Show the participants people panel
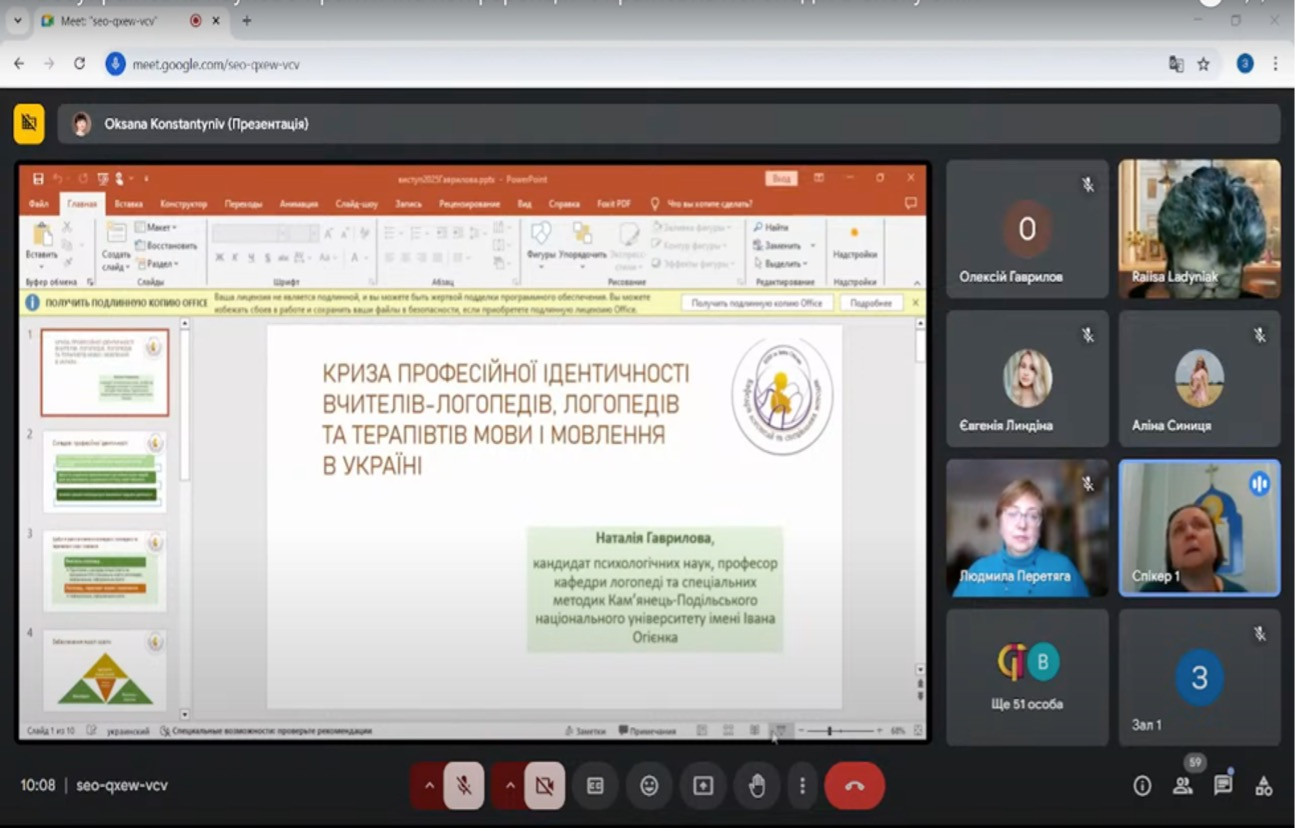The height and width of the screenshot is (831, 1298). click(1183, 786)
